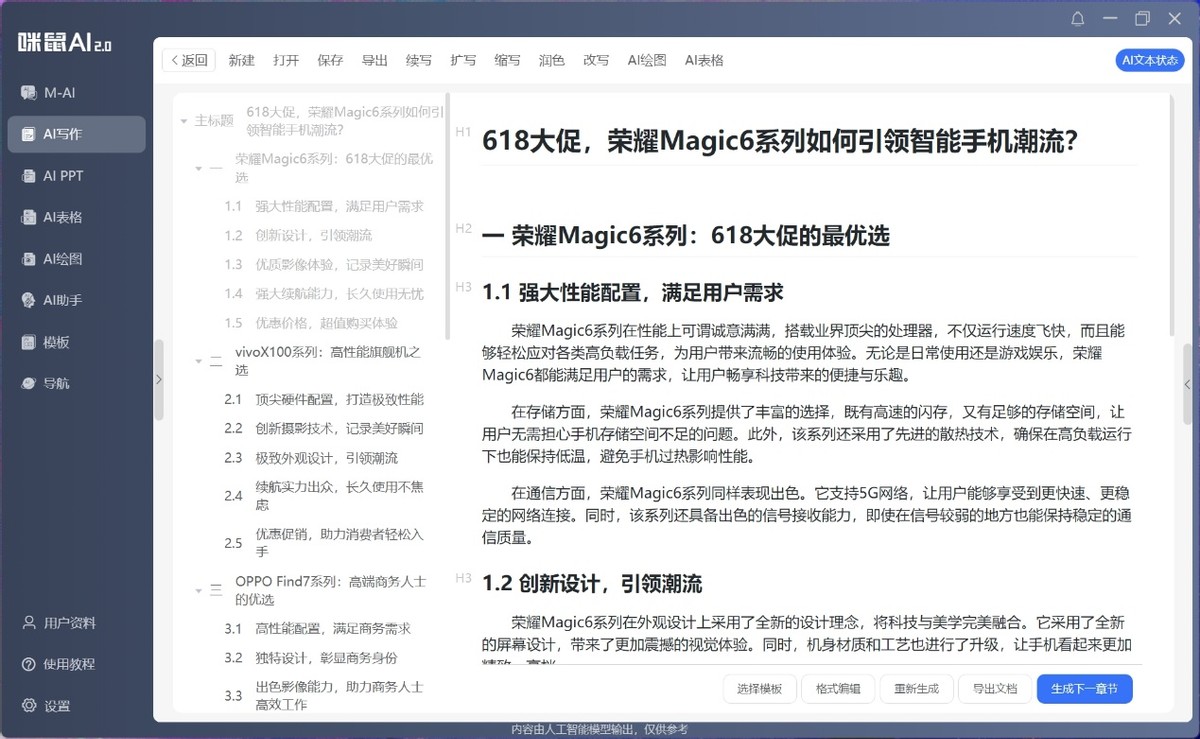This screenshot has height=739, width=1200.
Task: Click the 选择模板 button
Action: (760, 689)
